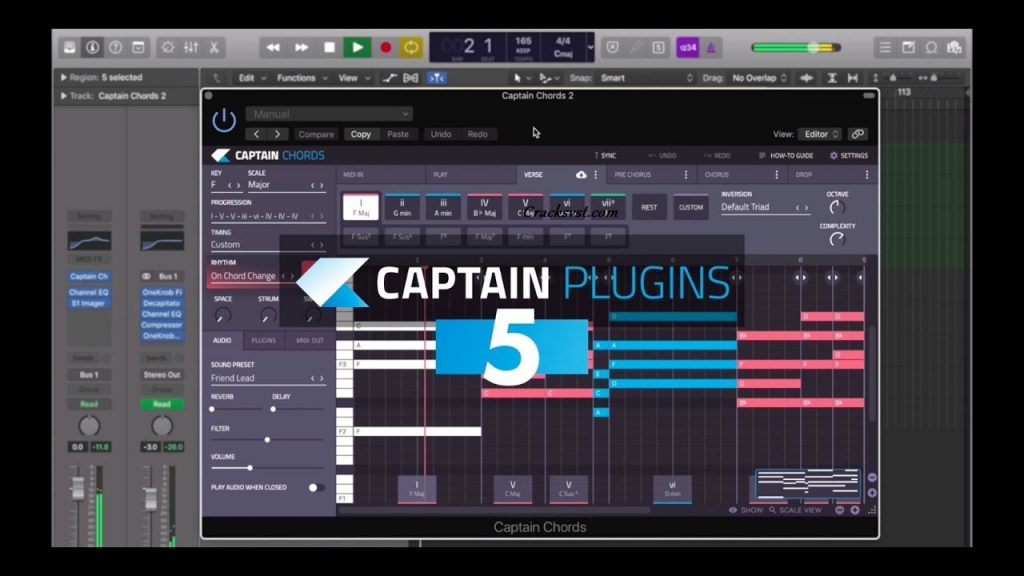This screenshot has height=576, width=1024.
Task: Fast forward the transport
Action: click(x=302, y=47)
